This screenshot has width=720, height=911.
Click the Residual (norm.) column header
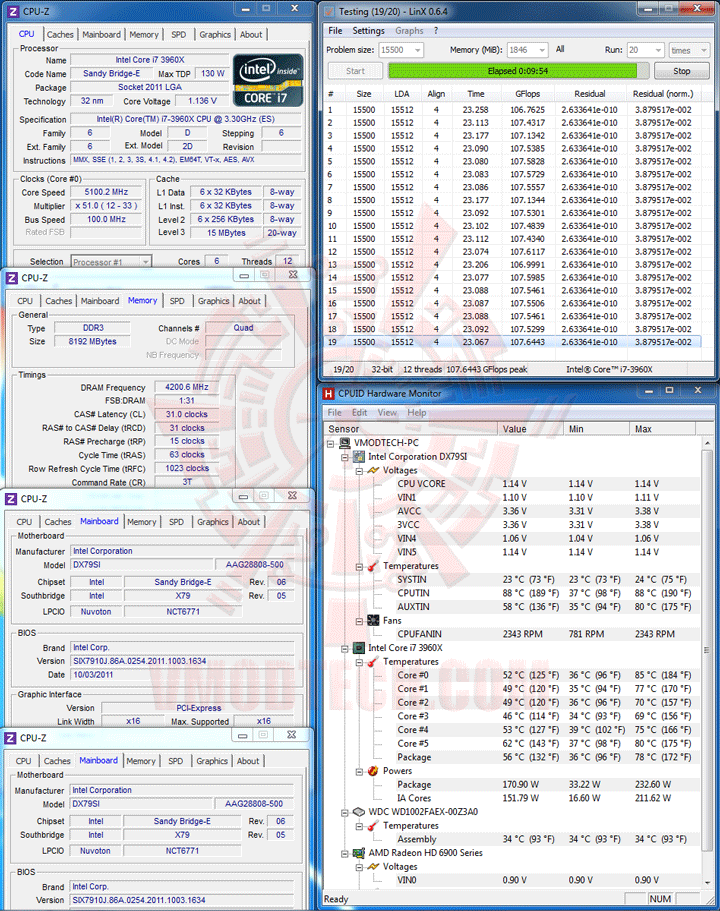pos(663,94)
